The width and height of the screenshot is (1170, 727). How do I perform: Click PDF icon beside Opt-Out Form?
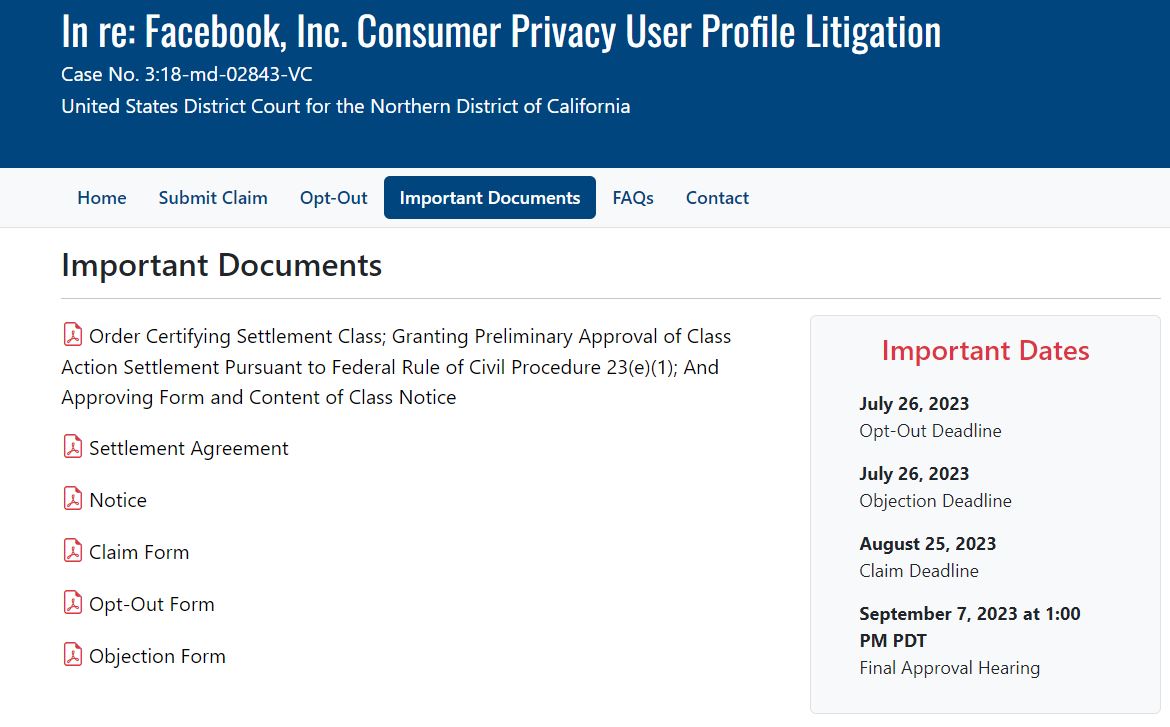click(72, 602)
